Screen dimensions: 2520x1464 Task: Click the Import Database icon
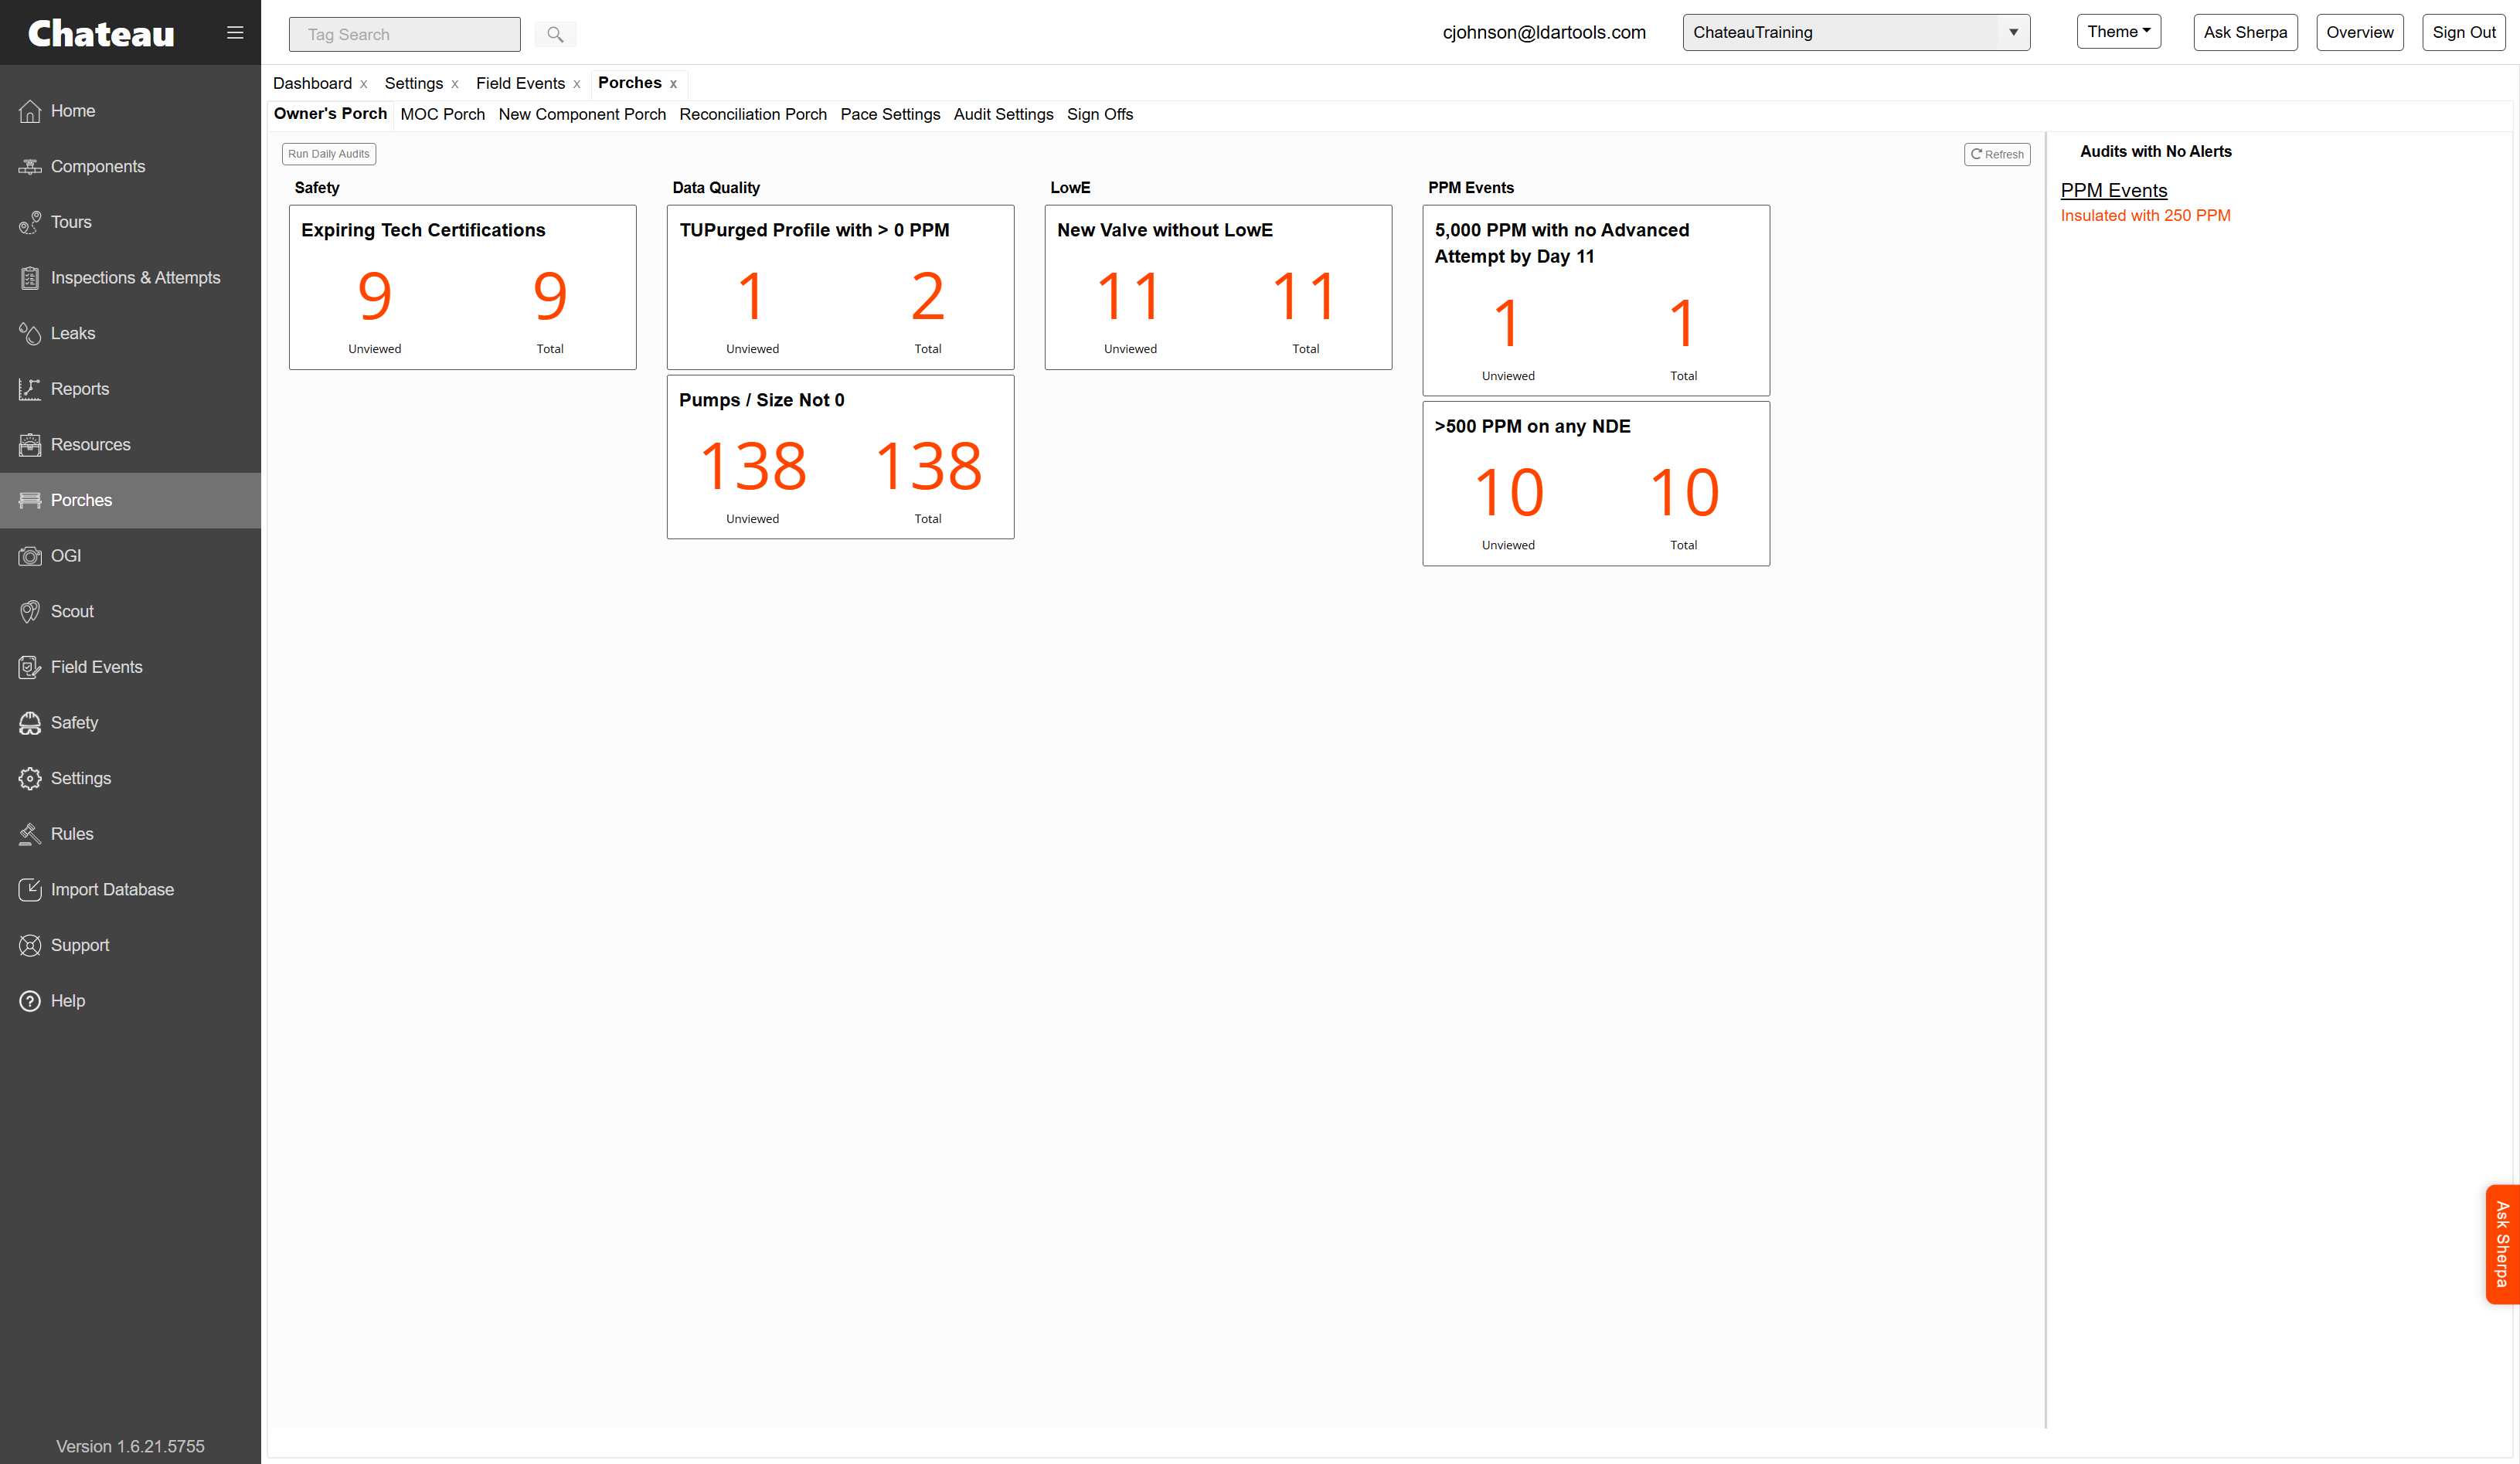pyautogui.click(x=30, y=889)
